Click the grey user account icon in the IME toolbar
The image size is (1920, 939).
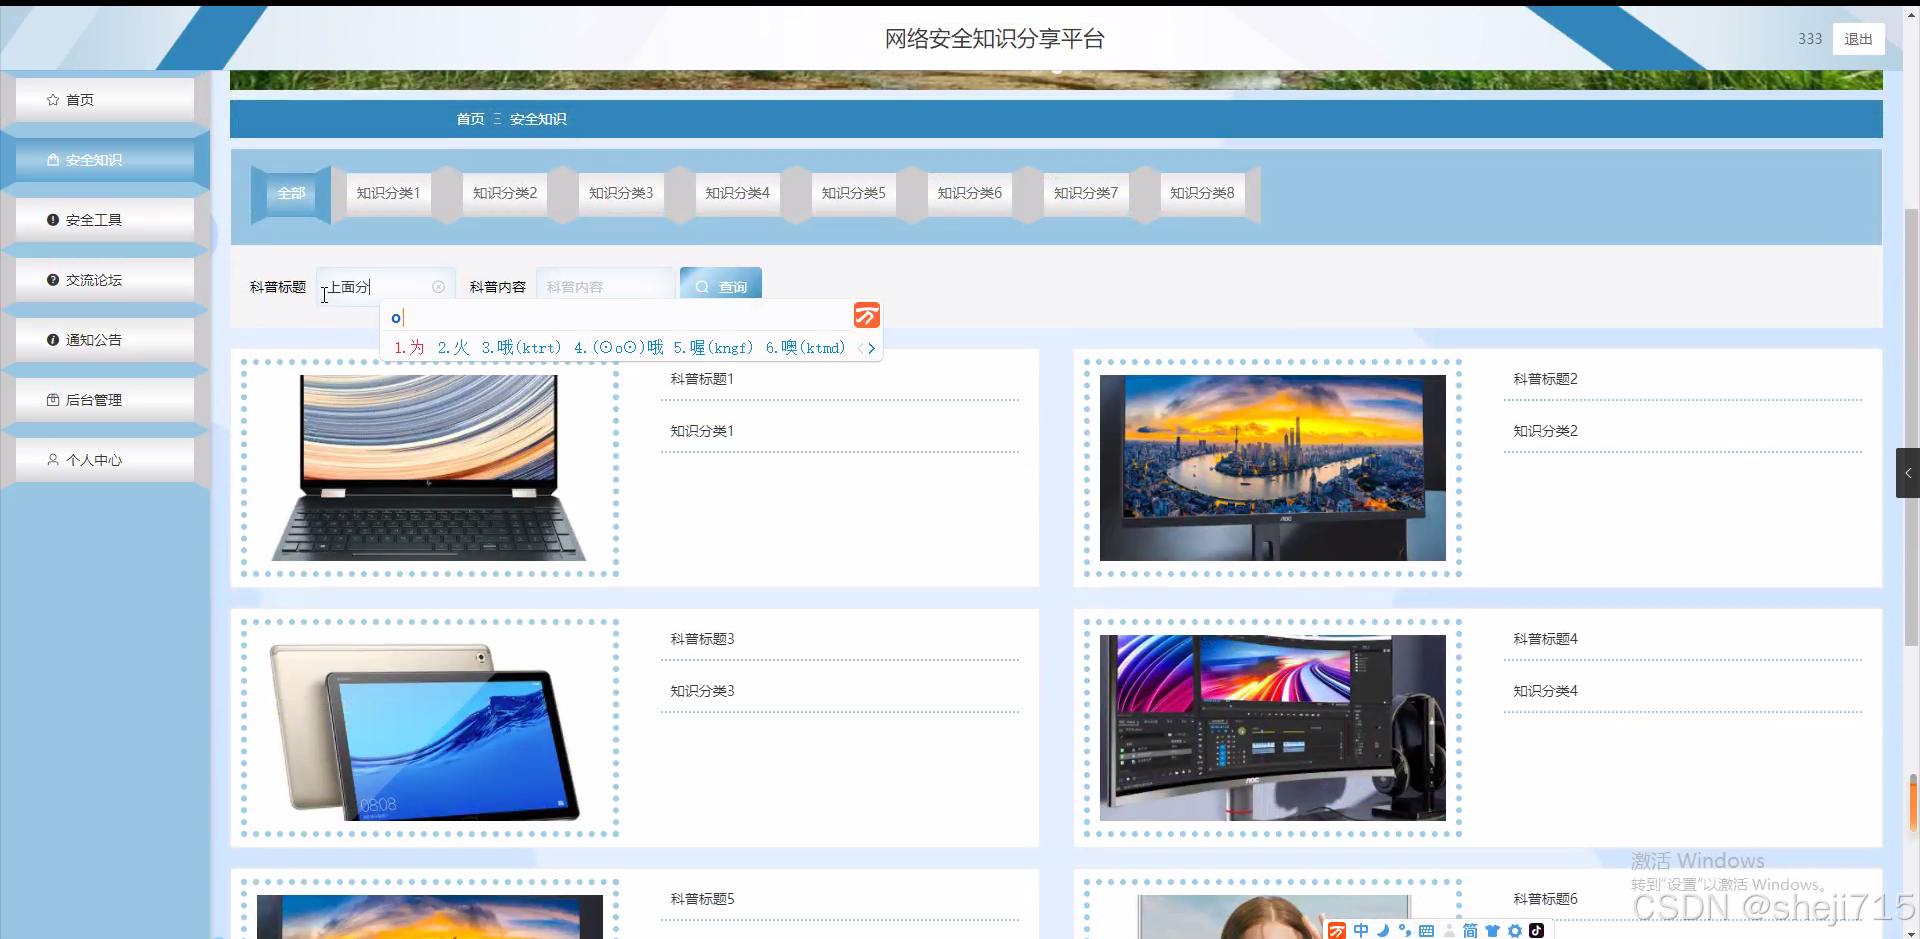(x=1449, y=931)
